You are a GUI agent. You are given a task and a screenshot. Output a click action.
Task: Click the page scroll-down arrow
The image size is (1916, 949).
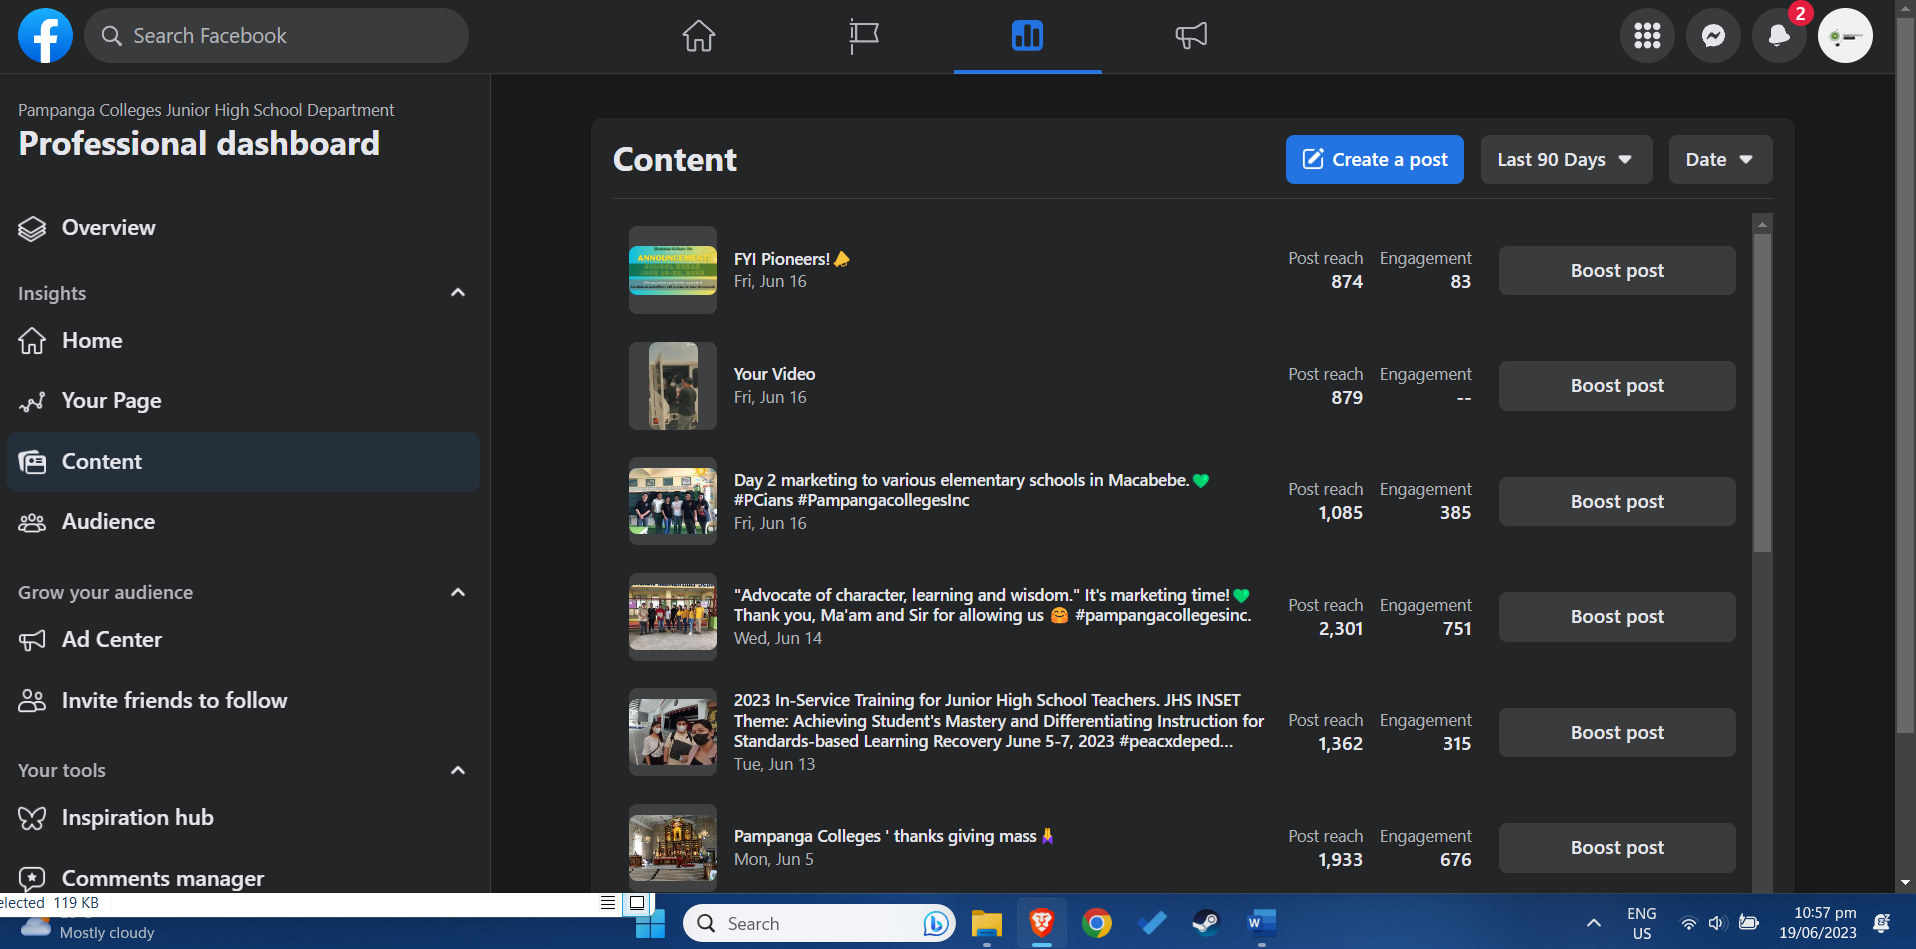(1905, 884)
